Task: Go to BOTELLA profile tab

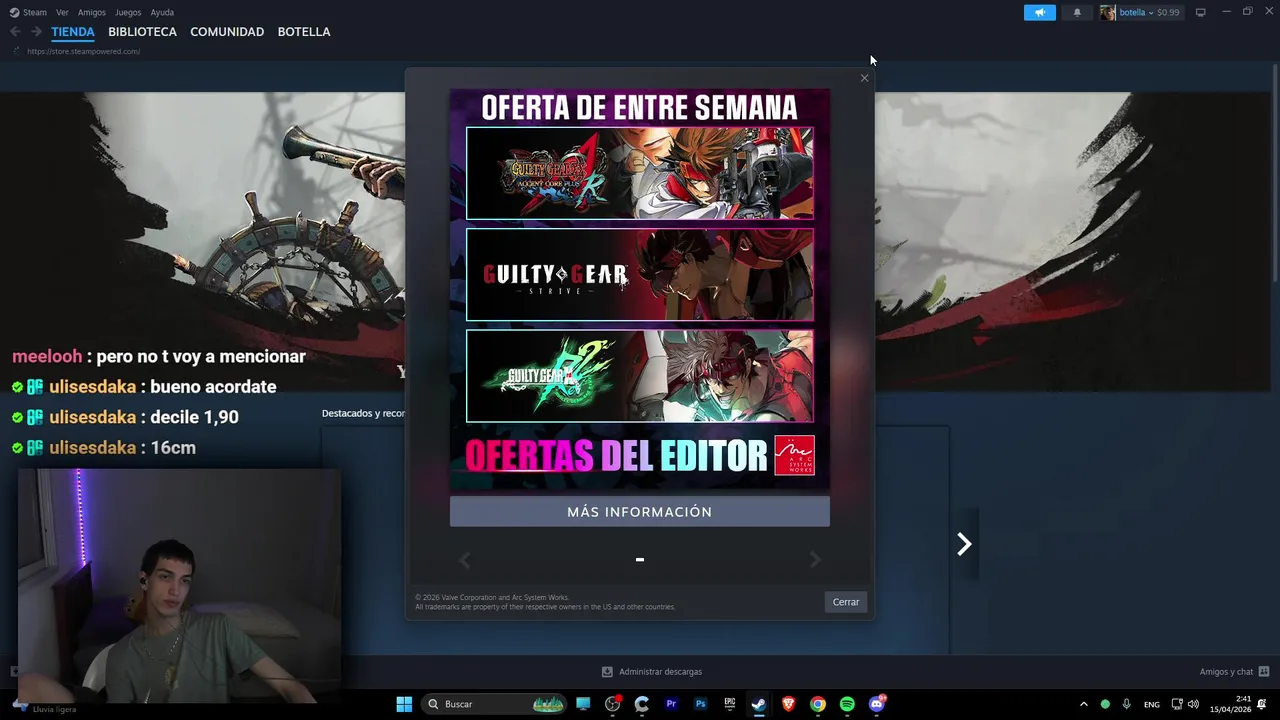Action: [304, 32]
